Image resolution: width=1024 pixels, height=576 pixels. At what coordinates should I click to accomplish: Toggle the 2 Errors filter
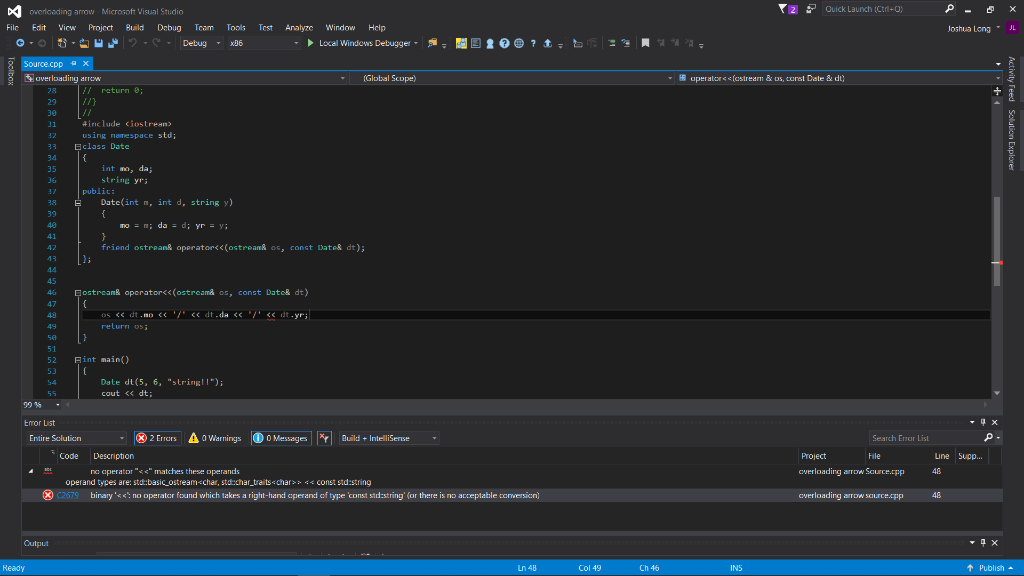[157, 438]
